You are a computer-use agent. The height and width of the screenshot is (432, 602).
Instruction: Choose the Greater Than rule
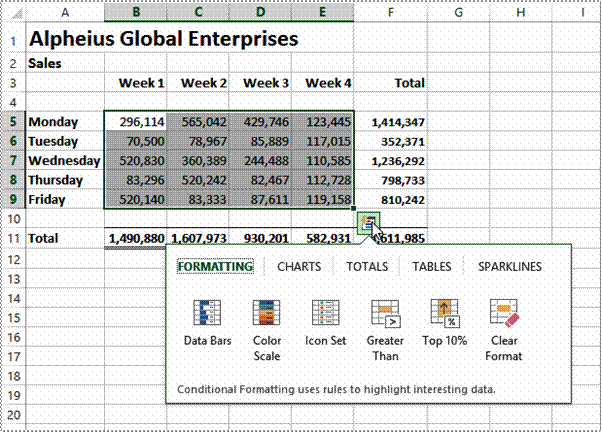pyautogui.click(x=385, y=331)
